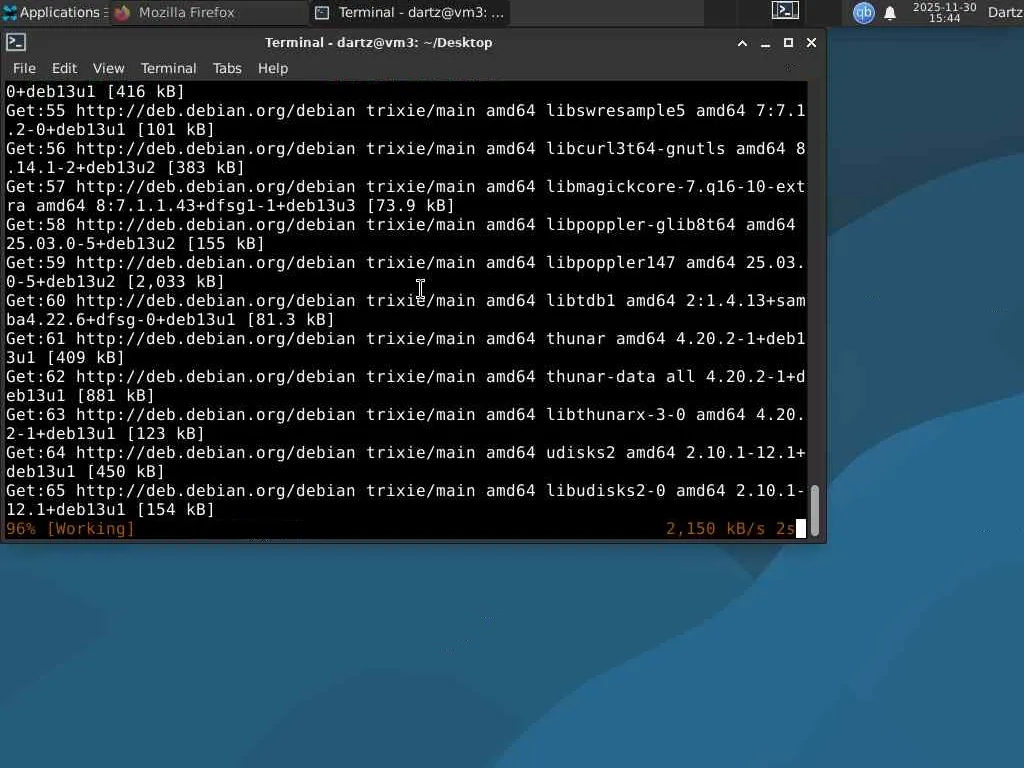Viewport: 1024px width, 768px height.
Task: Open the Help menu
Action: coord(272,68)
